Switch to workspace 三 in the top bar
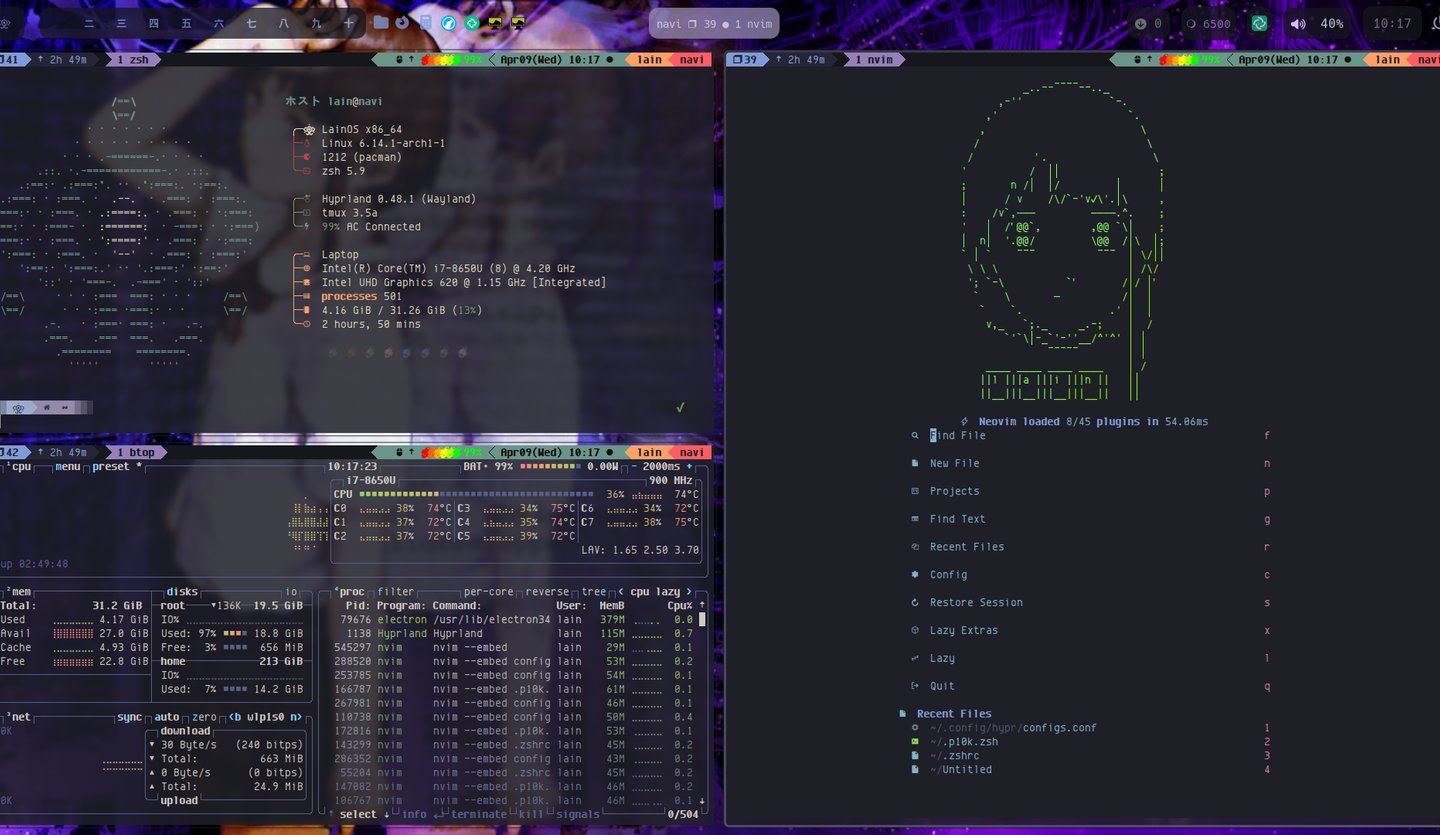The width and height of the screenshot is (1440, 835). 121,22
